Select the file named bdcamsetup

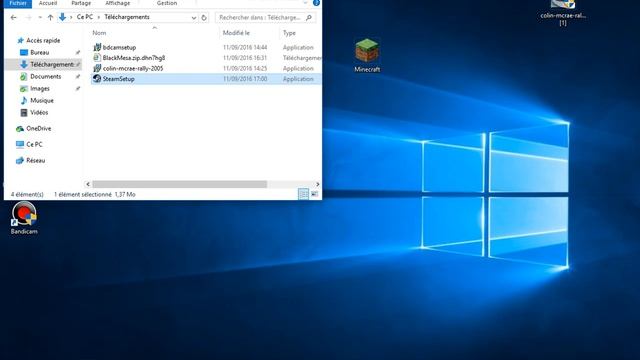[119, 47]
